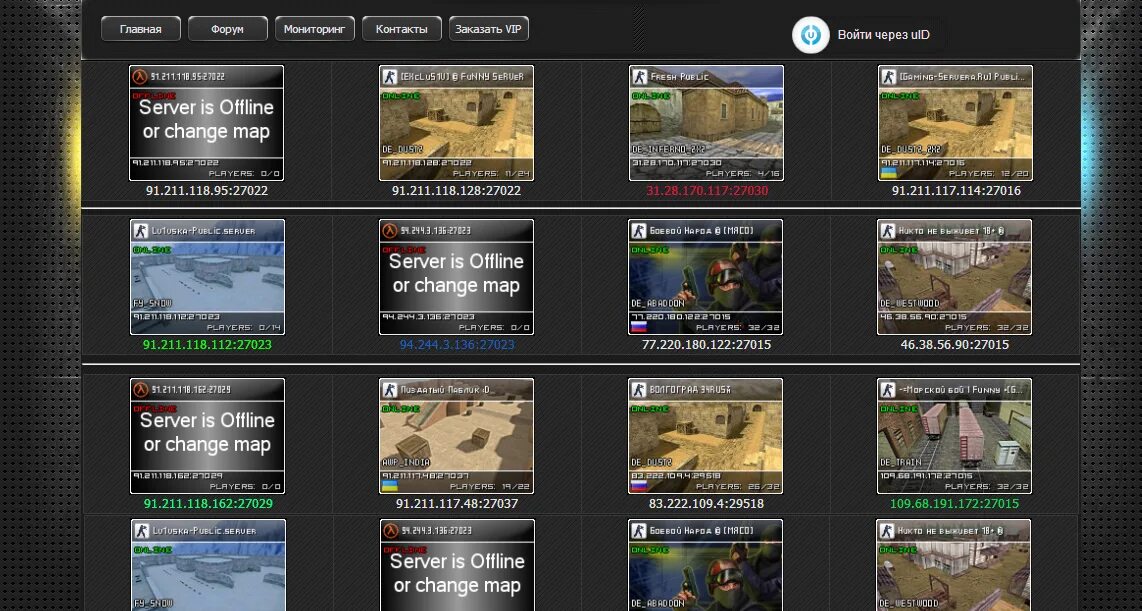The width and height of the screenshot is (1142, 611).
Task: Open link 83.222.109.4:29518 under ВОЛГОГРАД banner
Action: click(x=706, y=503)
